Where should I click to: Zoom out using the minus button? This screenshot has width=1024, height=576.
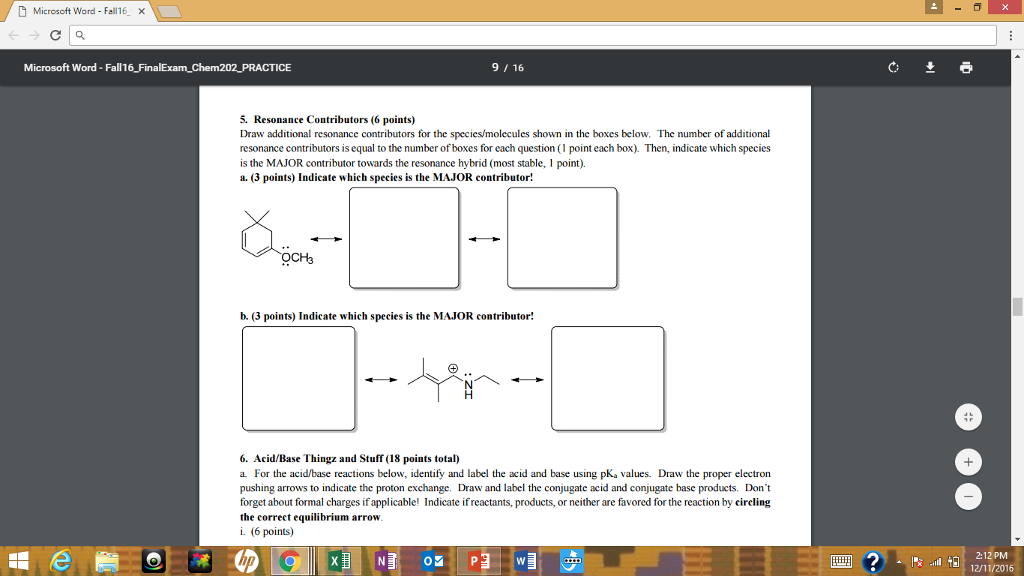pos(968,496)
